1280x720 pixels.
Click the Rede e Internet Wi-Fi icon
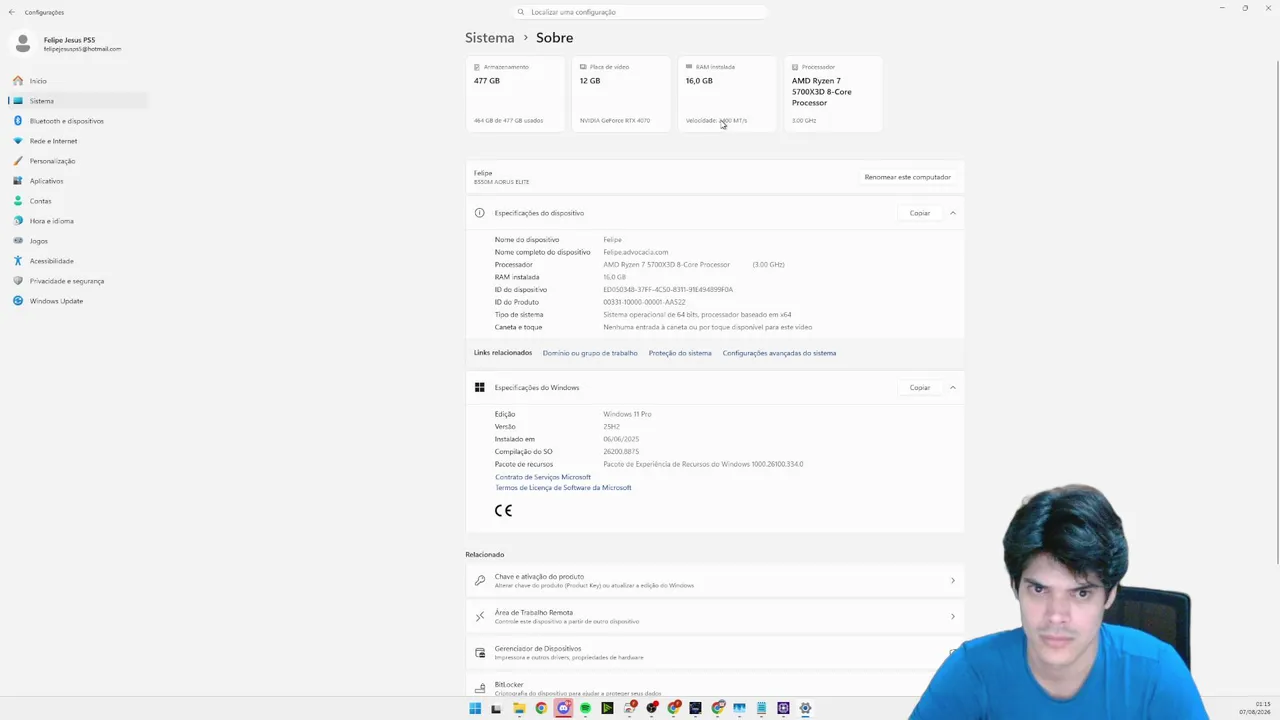pos(18,141)
